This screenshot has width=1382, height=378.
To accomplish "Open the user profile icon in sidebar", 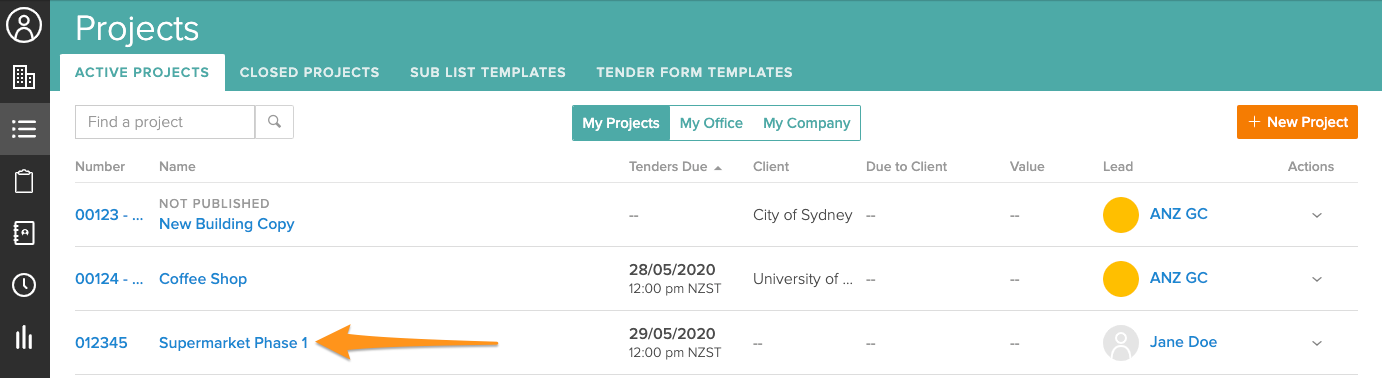I will point(24,25).
